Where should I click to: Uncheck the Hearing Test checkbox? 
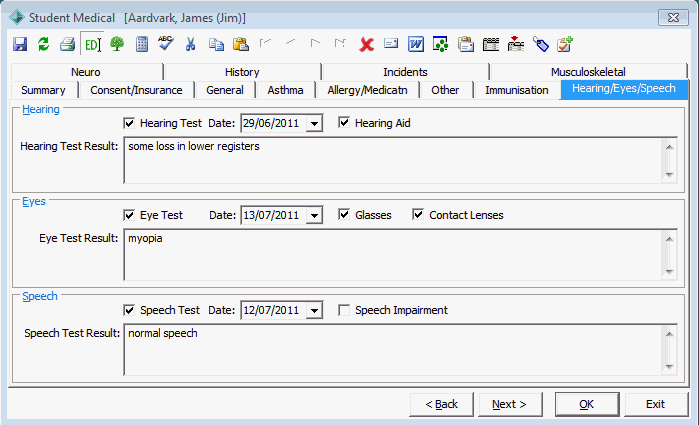129,123
